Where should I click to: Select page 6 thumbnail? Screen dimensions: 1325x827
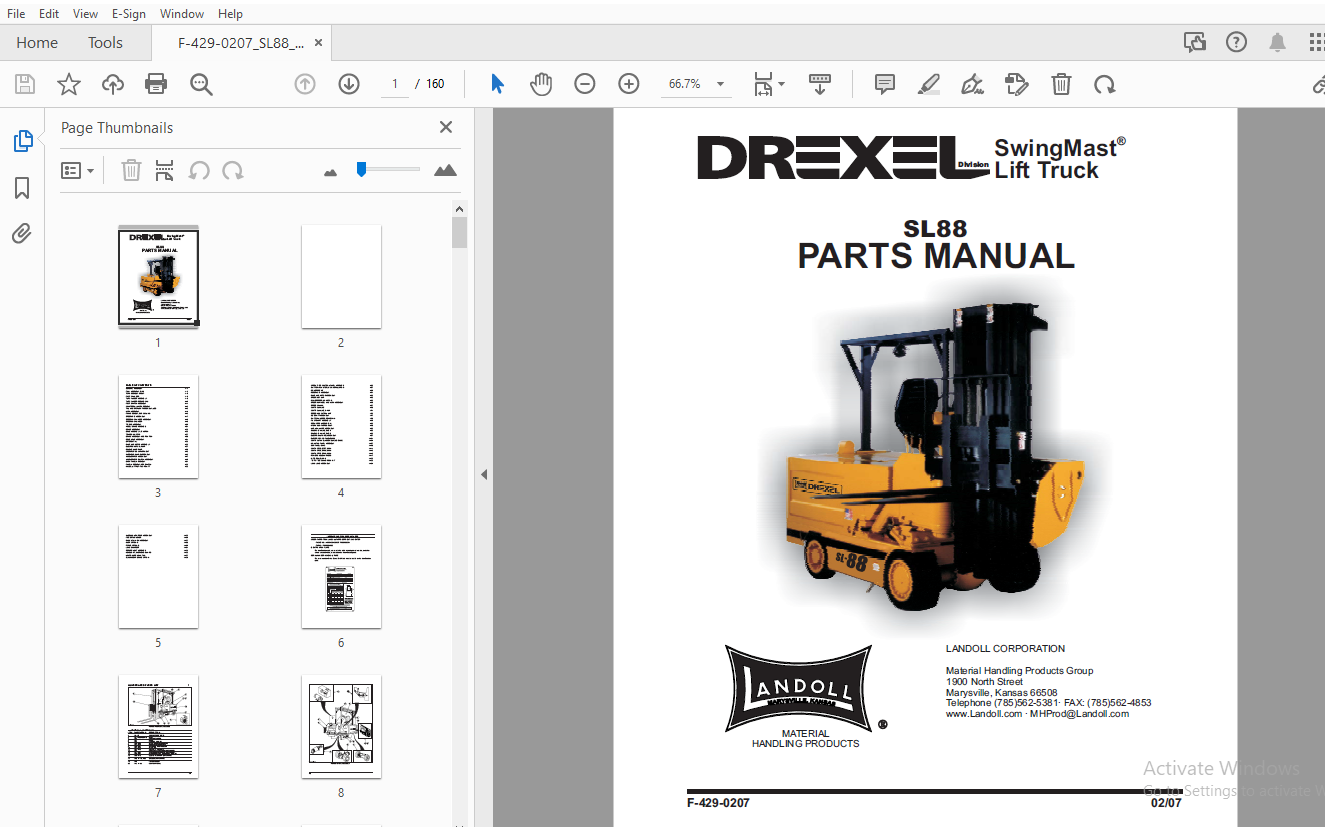[341, 576]
